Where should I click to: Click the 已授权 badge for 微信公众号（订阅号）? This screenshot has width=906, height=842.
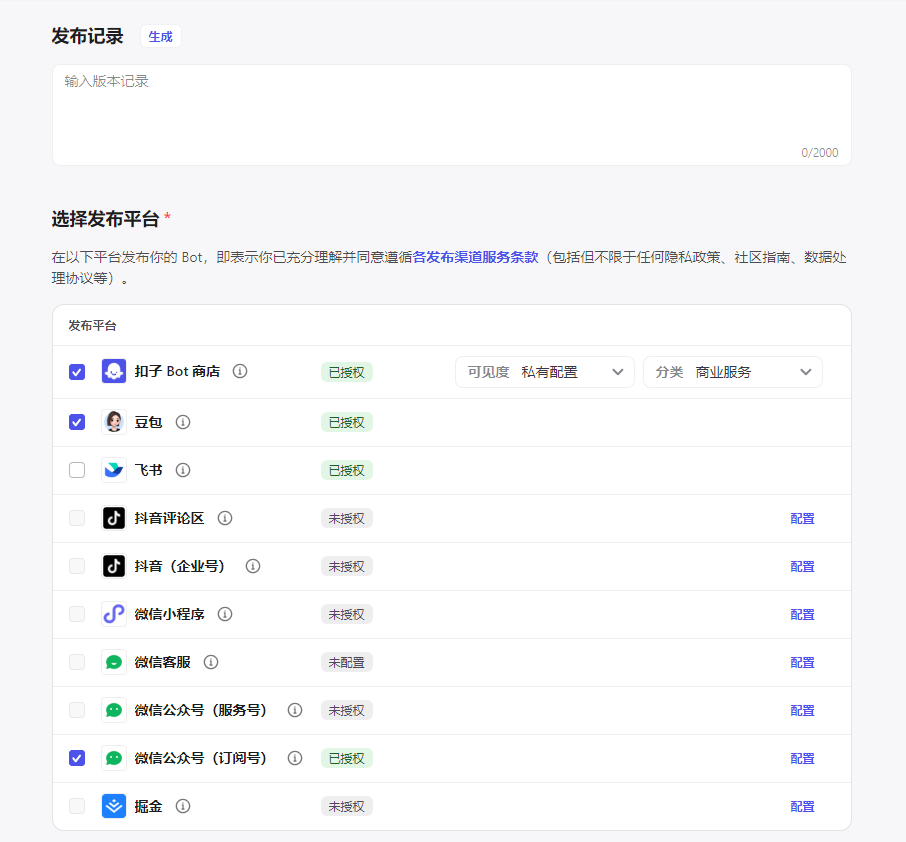click(347, 758)
